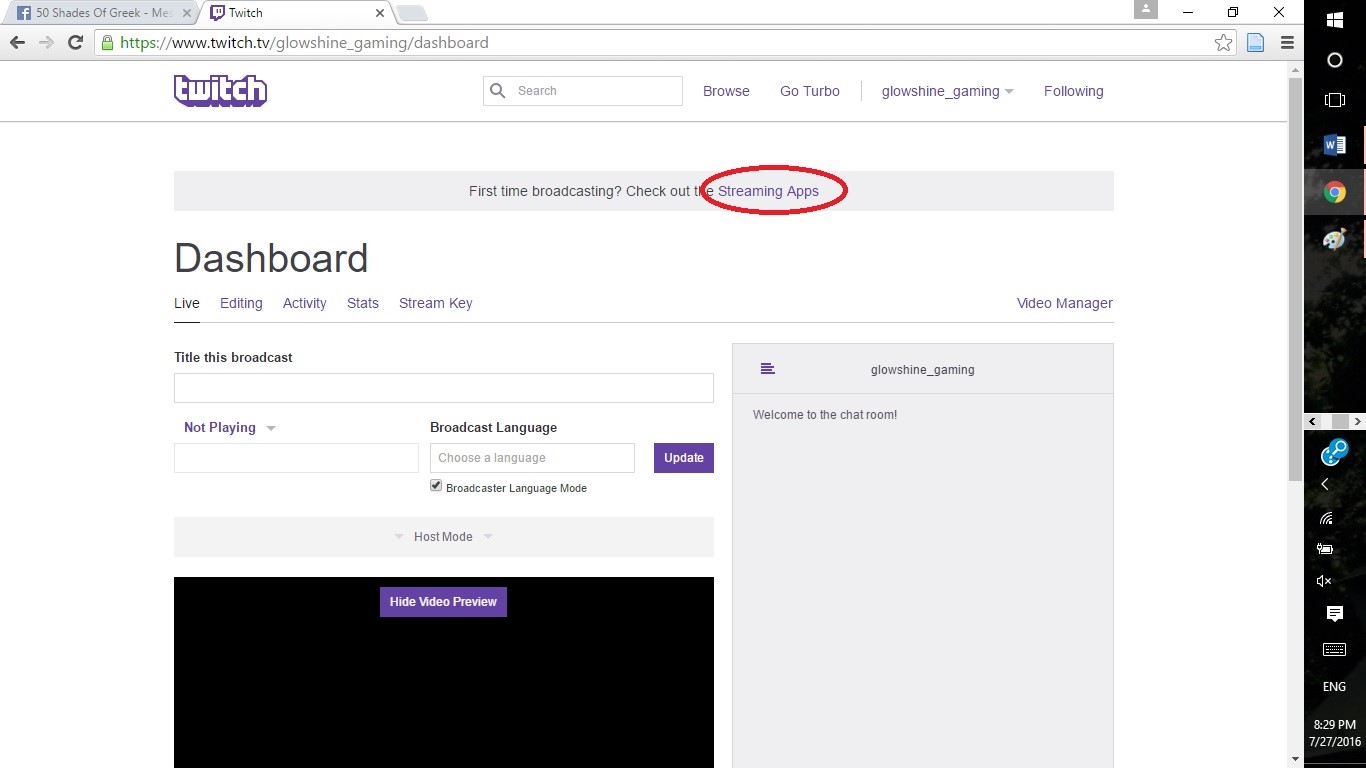Click the blue document extension icon
Viewport: 1366px width, 768px height.
(1255, 43)
